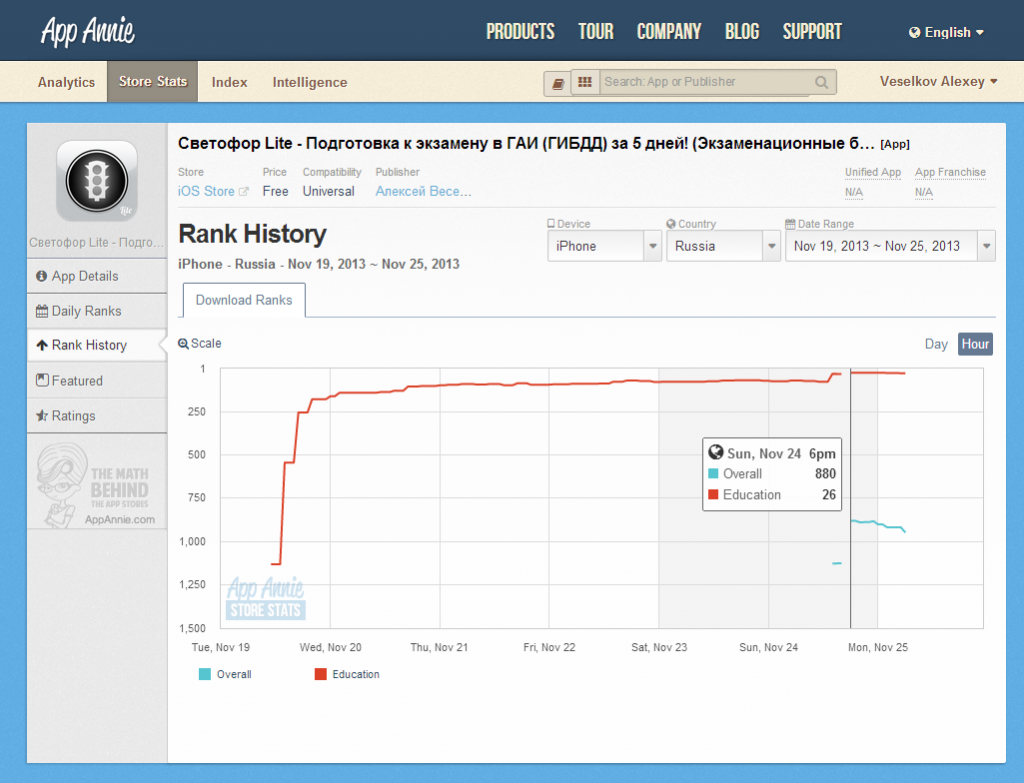1024x783 pixels.
Task: Click The Math Behind AppAnnie banner
Action: (97, 487)
